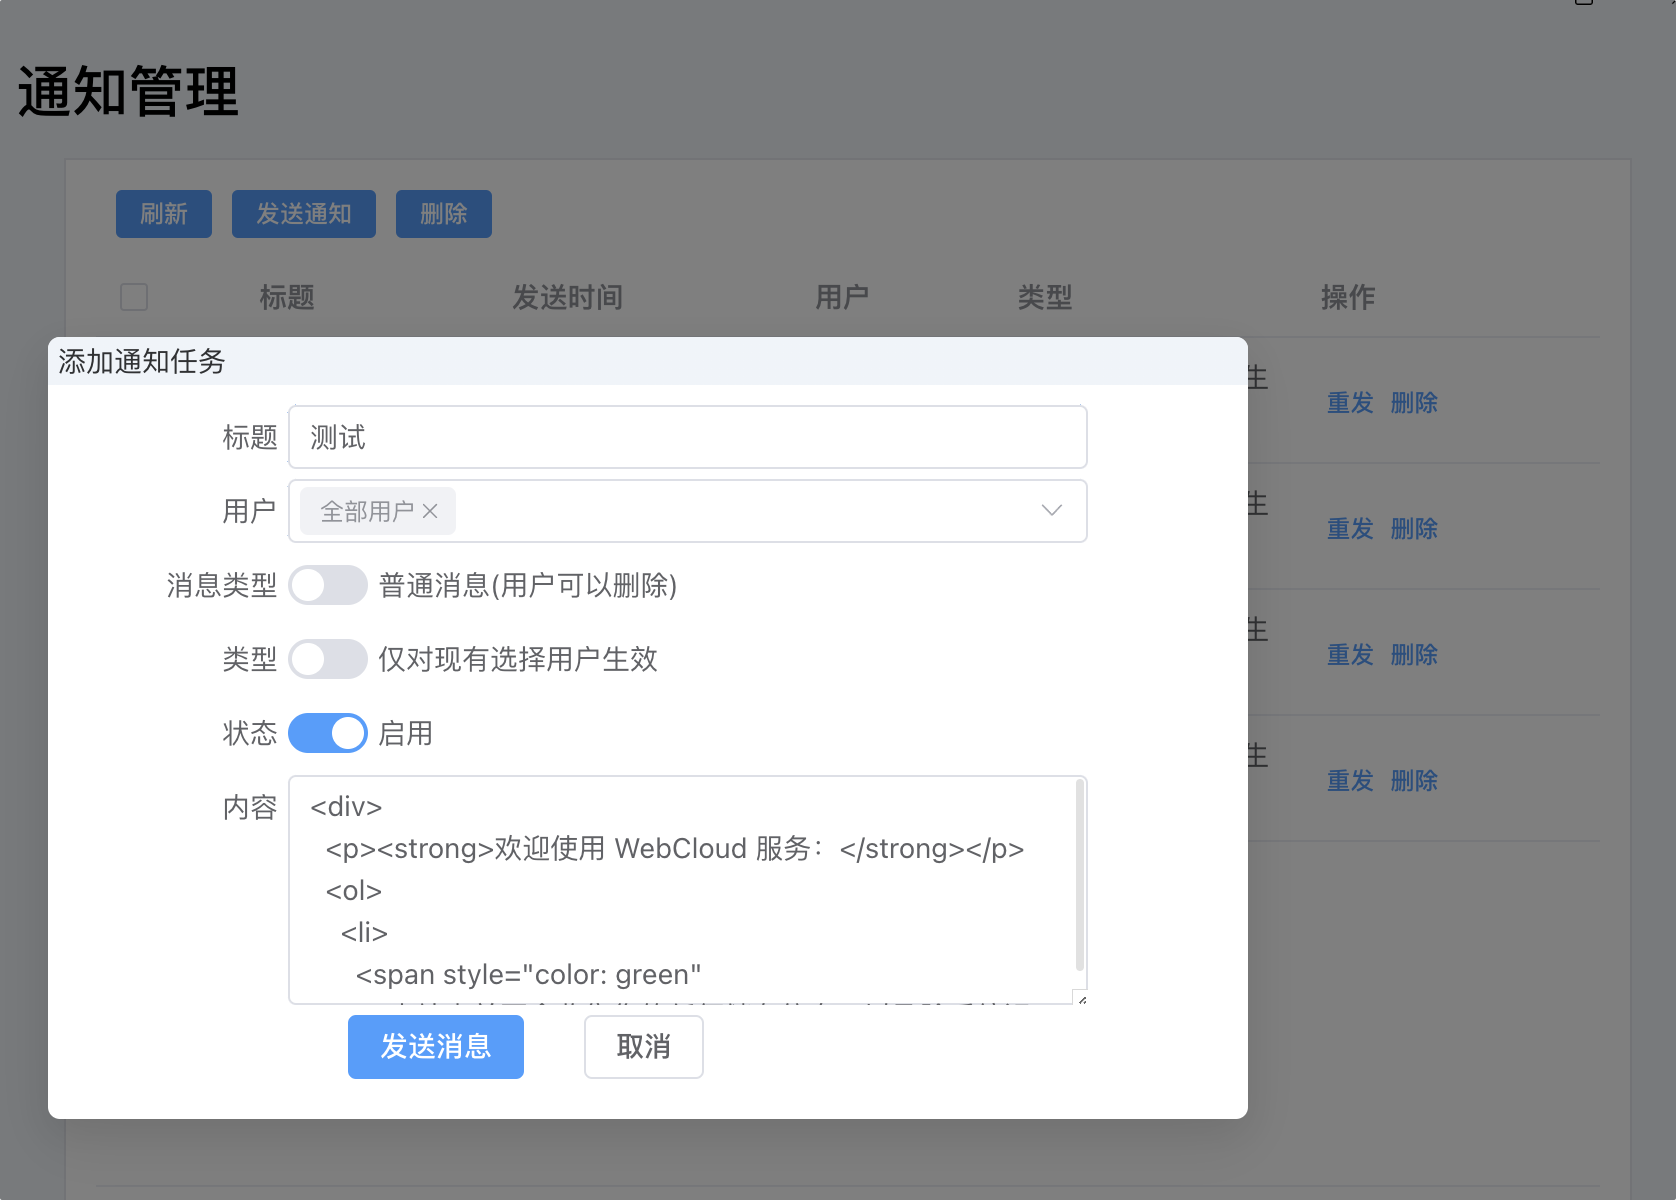Click the 类型 column header
The width and height of the screenshot is (1676, 1200).
[1045, 297]
